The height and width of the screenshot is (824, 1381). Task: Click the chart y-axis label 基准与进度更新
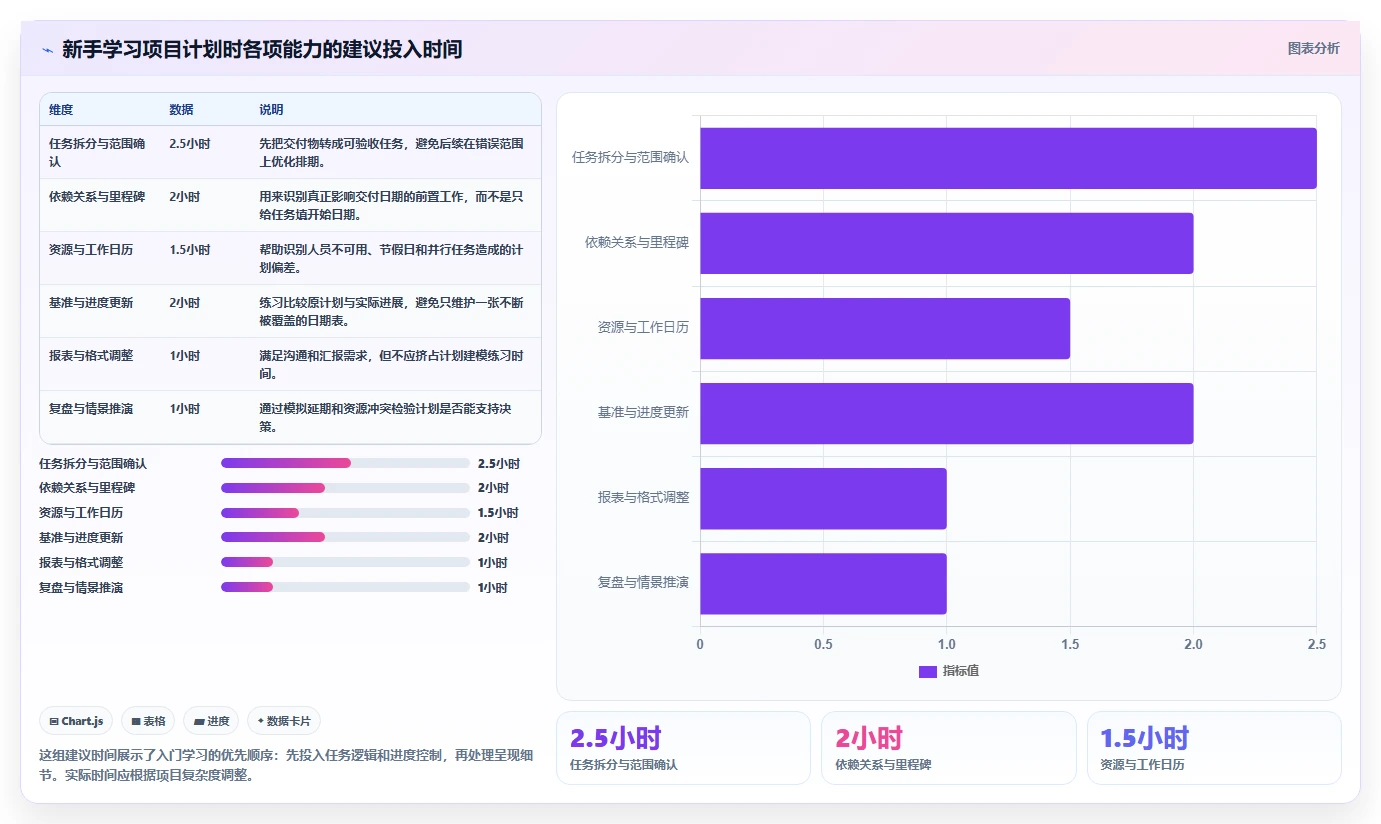pos(643,412)
